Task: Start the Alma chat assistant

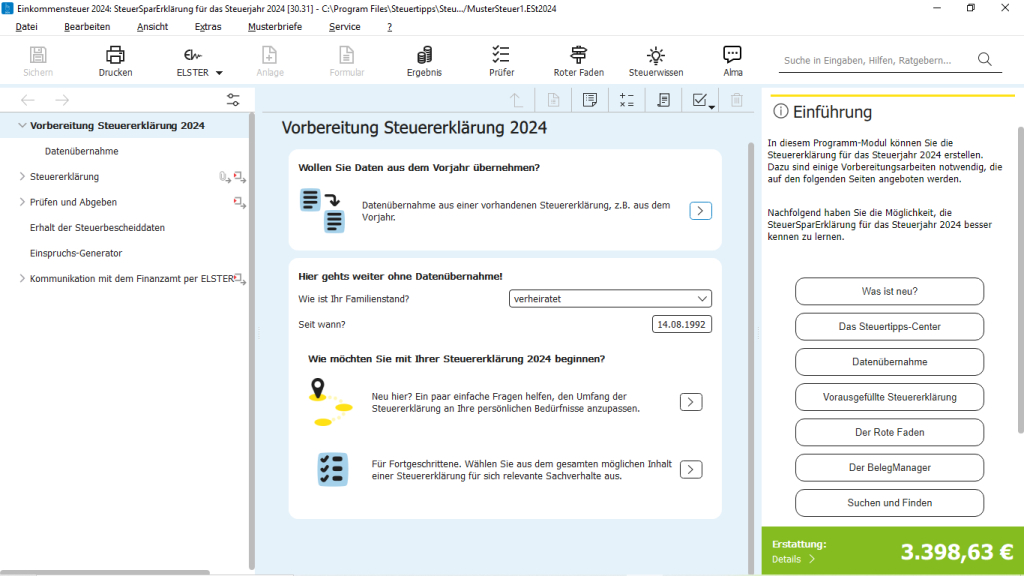Action: click(x=732, y=56)
